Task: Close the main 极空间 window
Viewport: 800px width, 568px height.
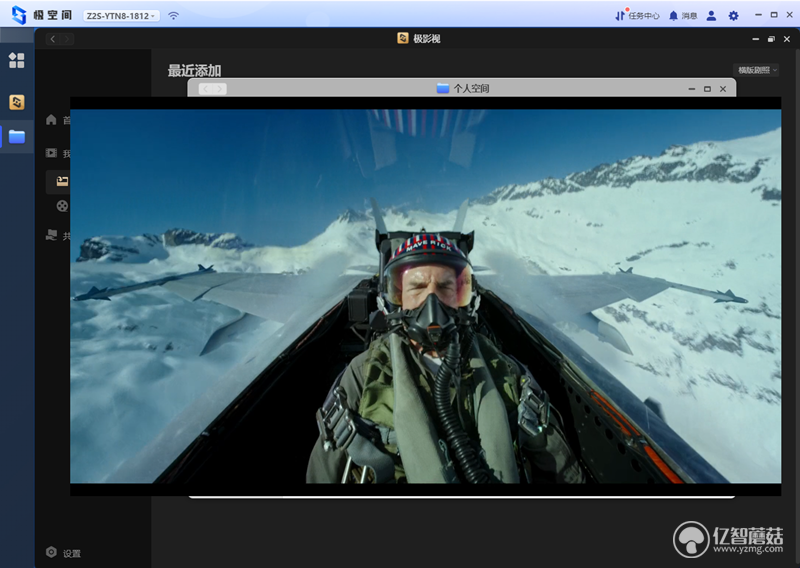Action: [x=790, y=15]
